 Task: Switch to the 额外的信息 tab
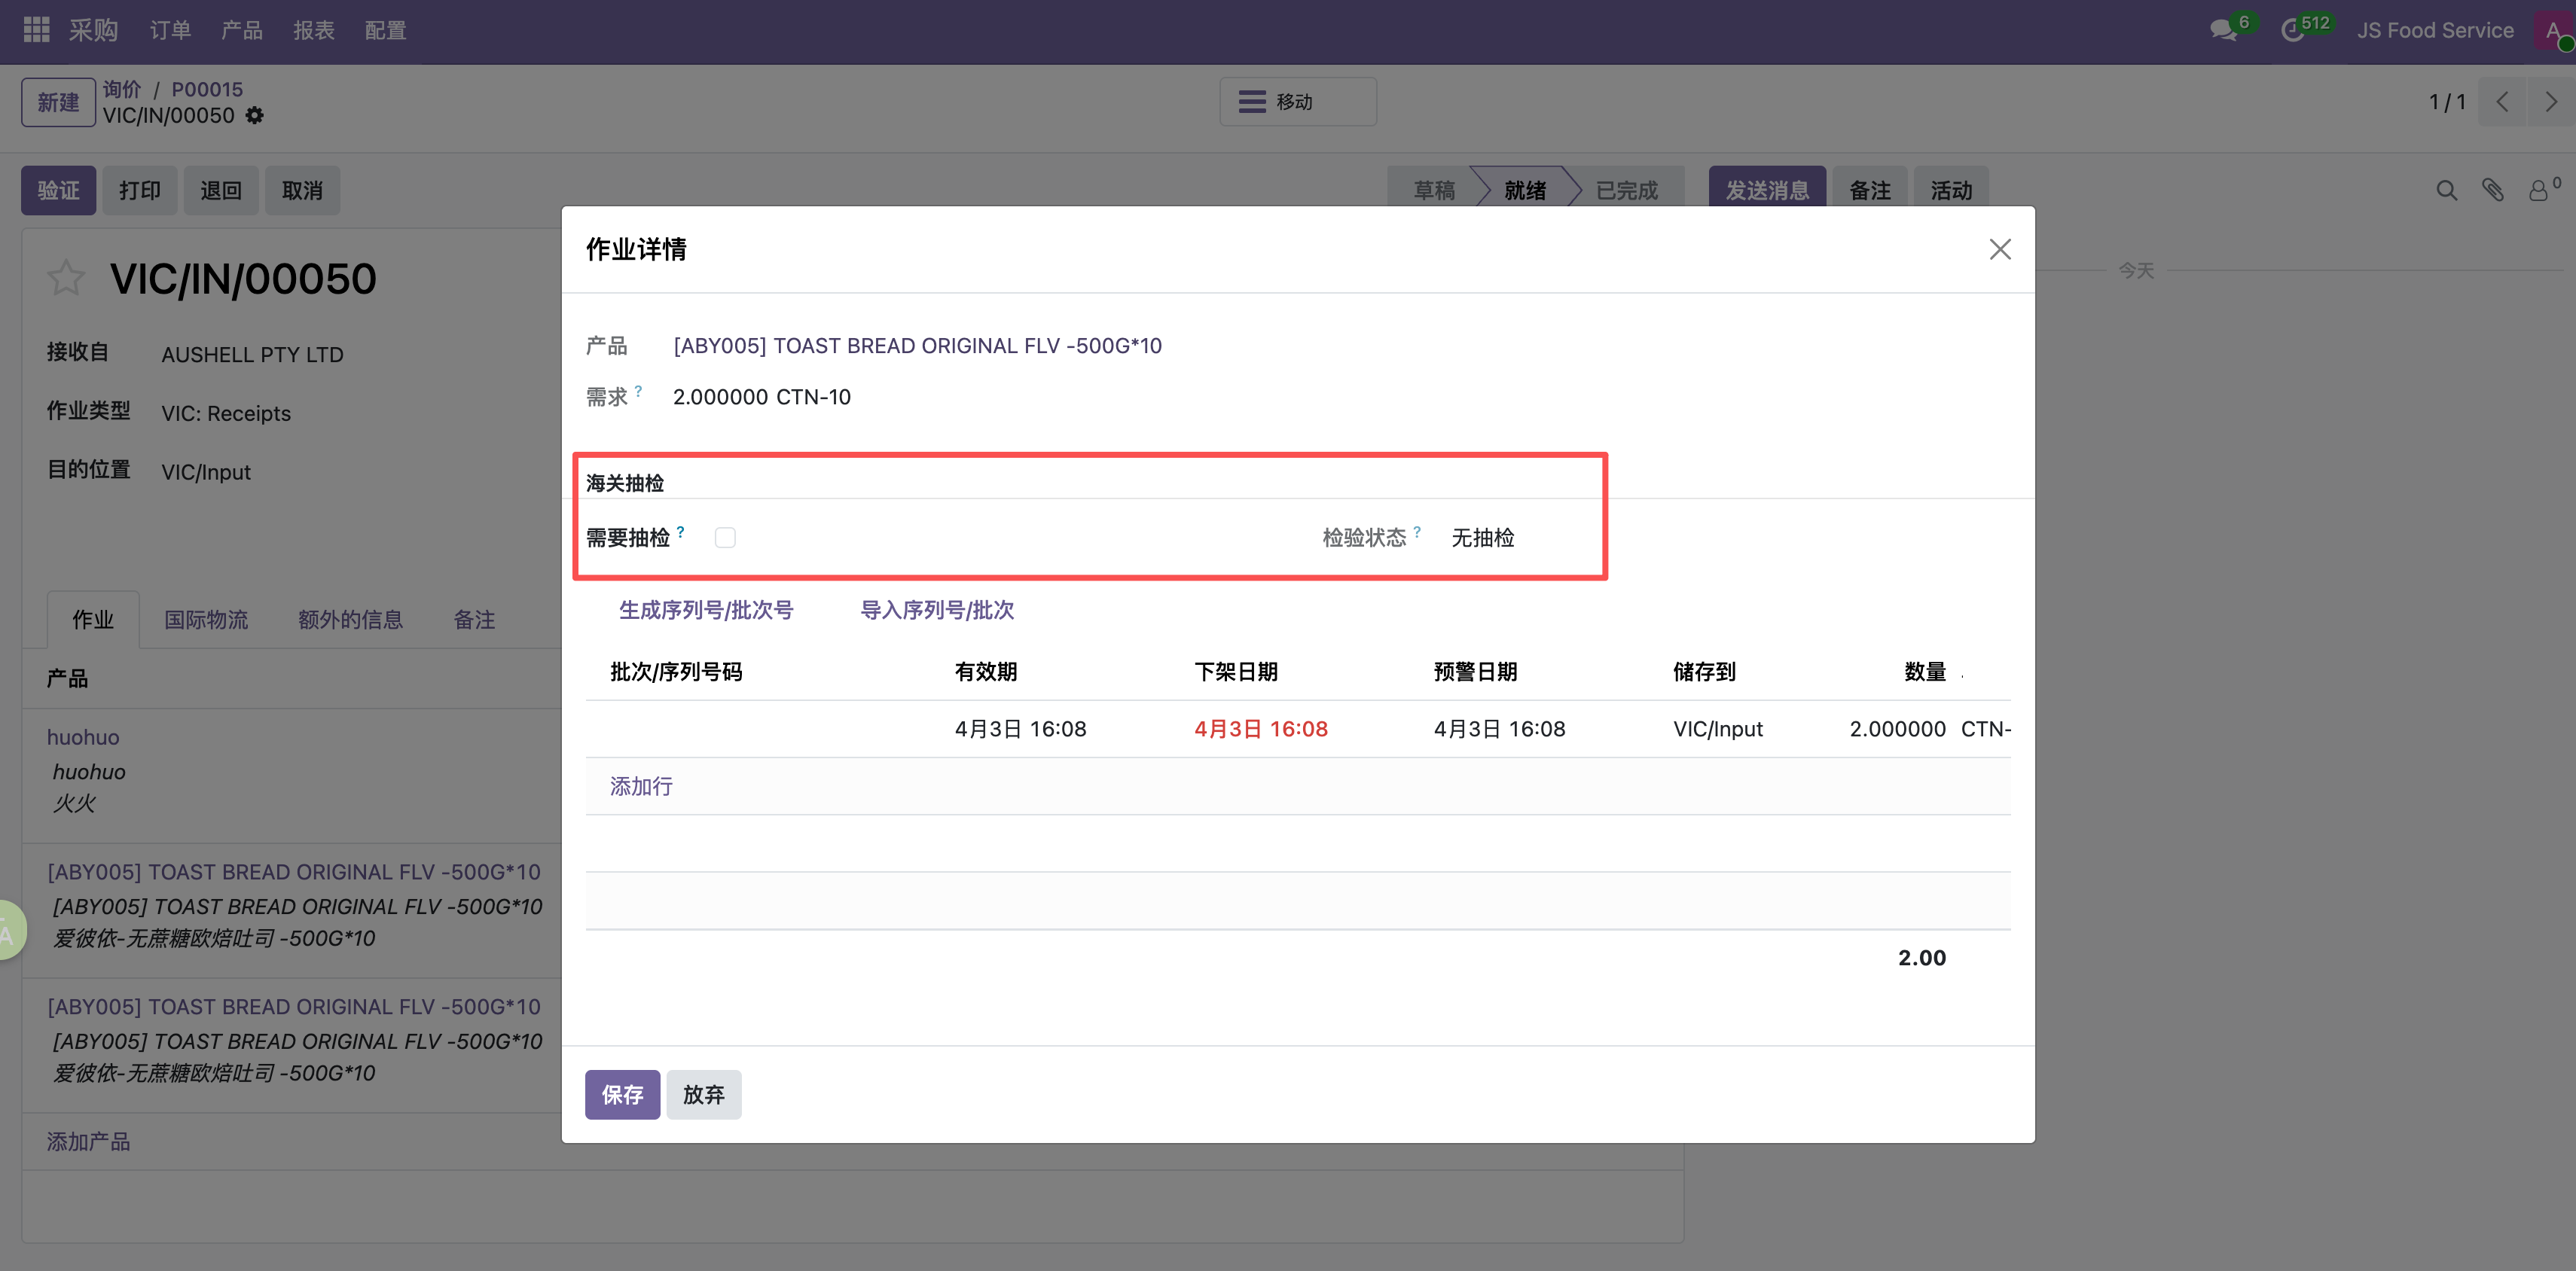(x=350, y=620)
